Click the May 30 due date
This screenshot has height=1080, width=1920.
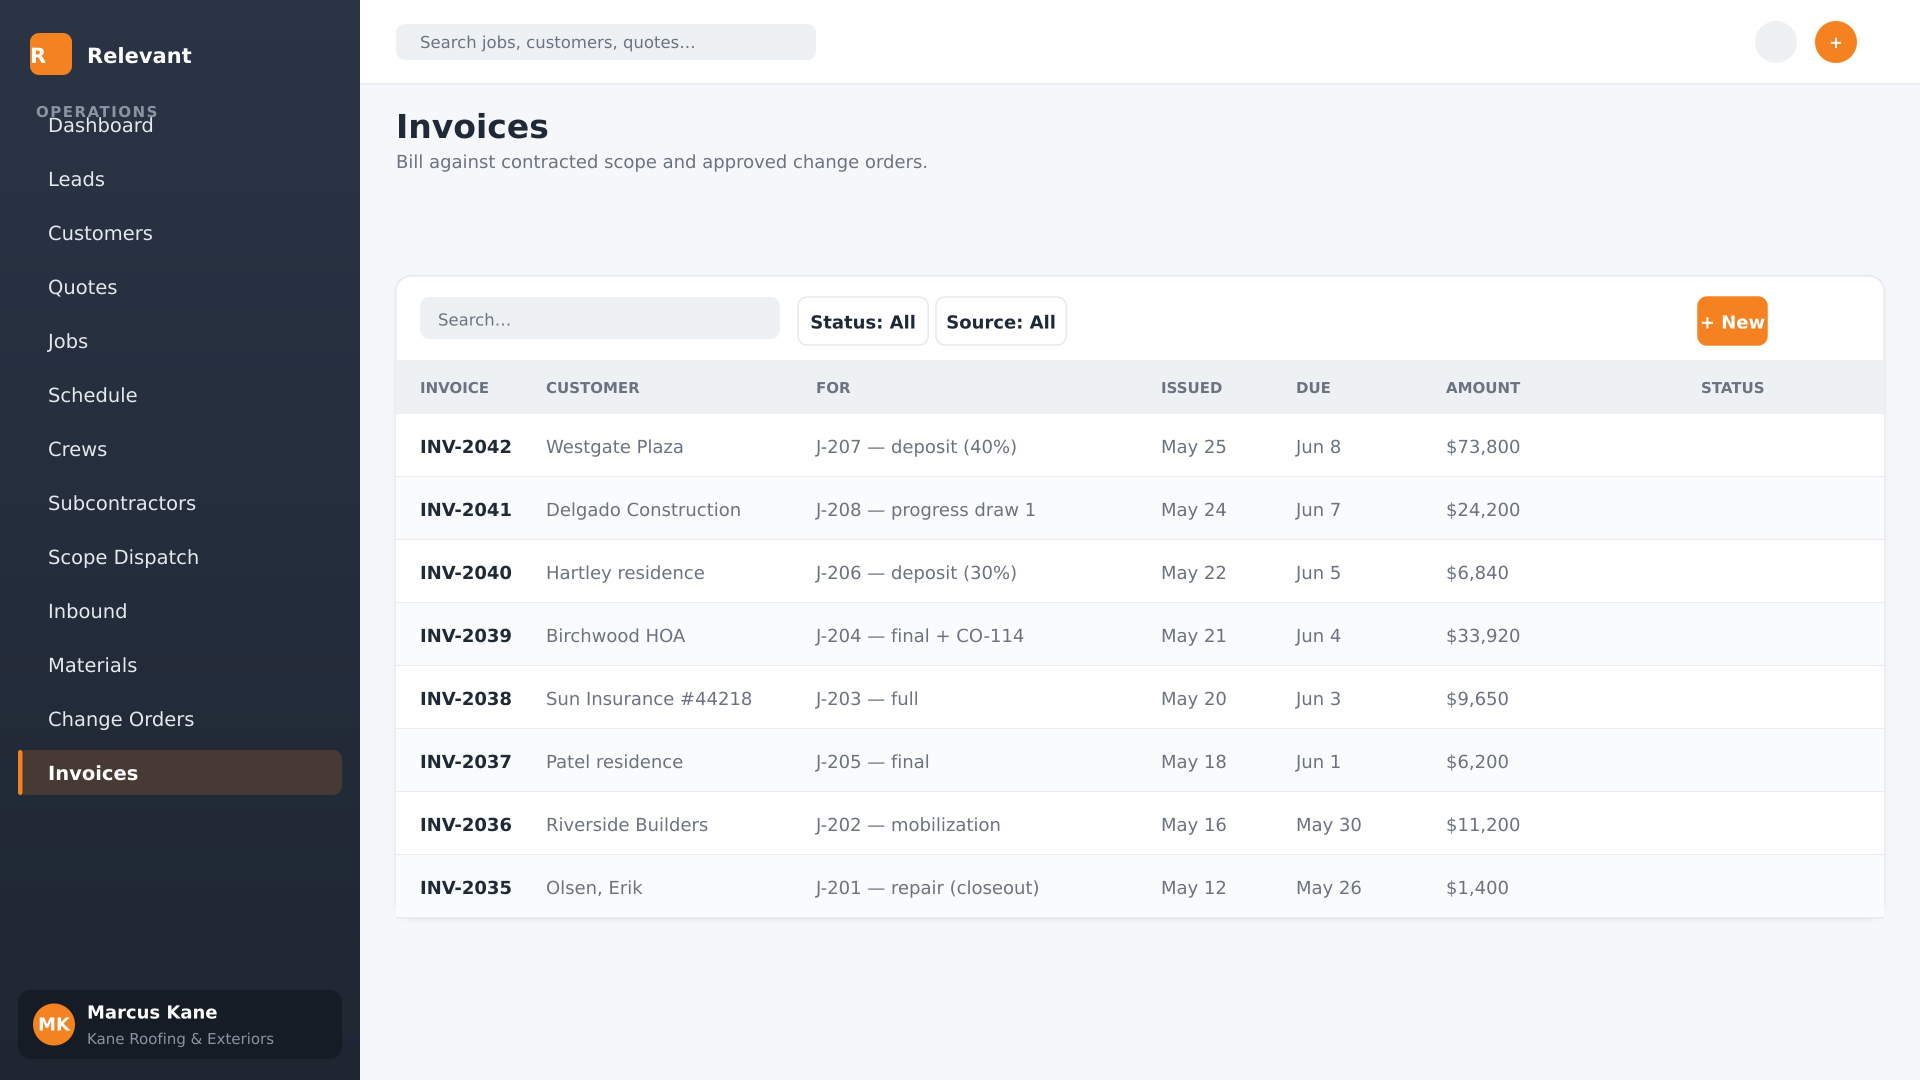(1329, 825)
